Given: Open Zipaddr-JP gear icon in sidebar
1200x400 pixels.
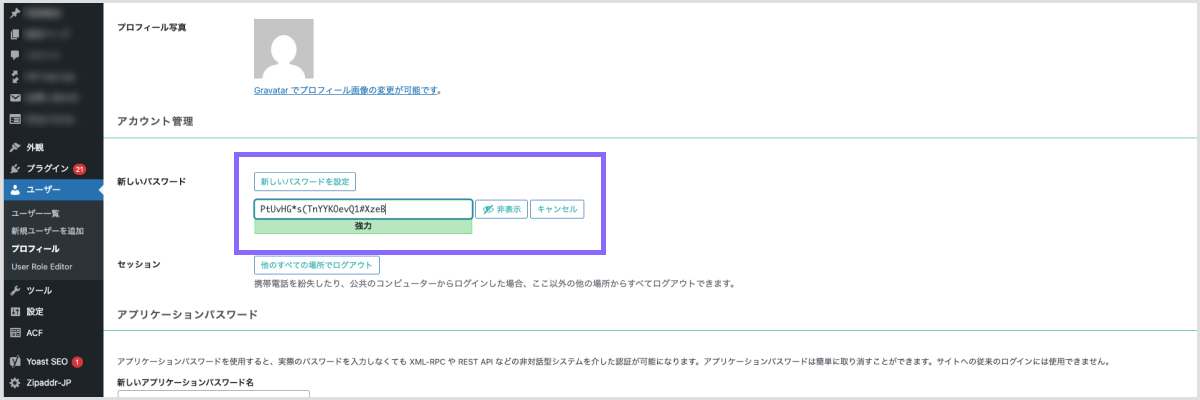Looking at the screenshot, I should tap(16, 382).
